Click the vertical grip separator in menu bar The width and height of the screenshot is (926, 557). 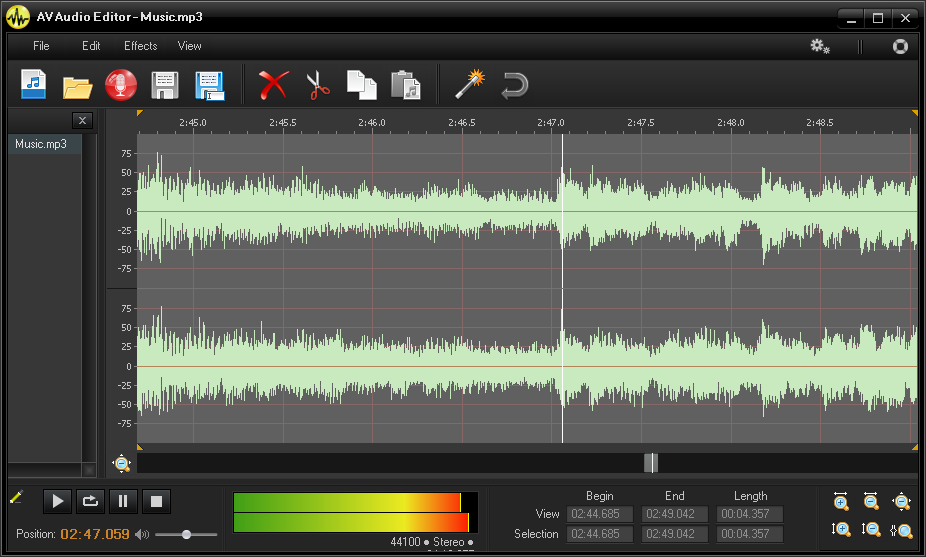click(x=860, y=46)
